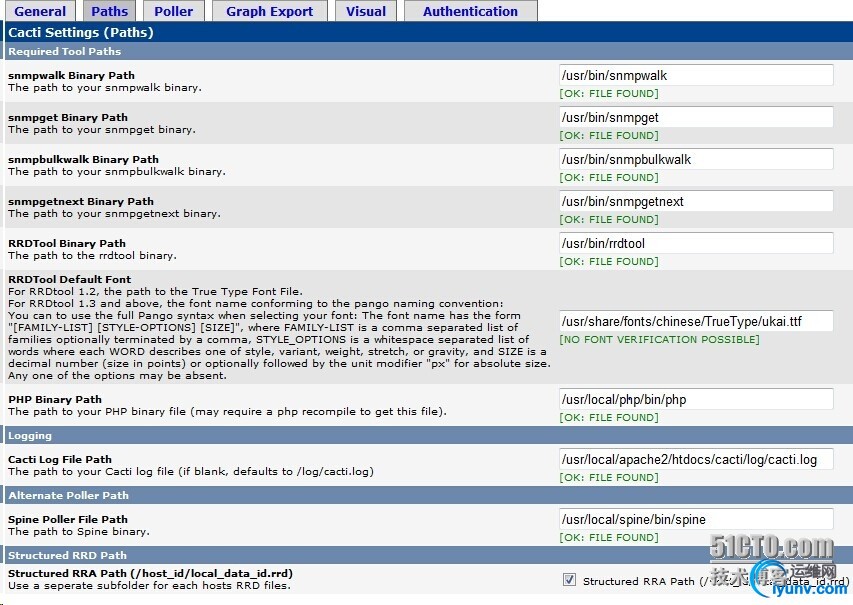
Task: Click the "OK: FILE FOUND" status under snmpbulkwalk
Action: (x=609, y=177)
